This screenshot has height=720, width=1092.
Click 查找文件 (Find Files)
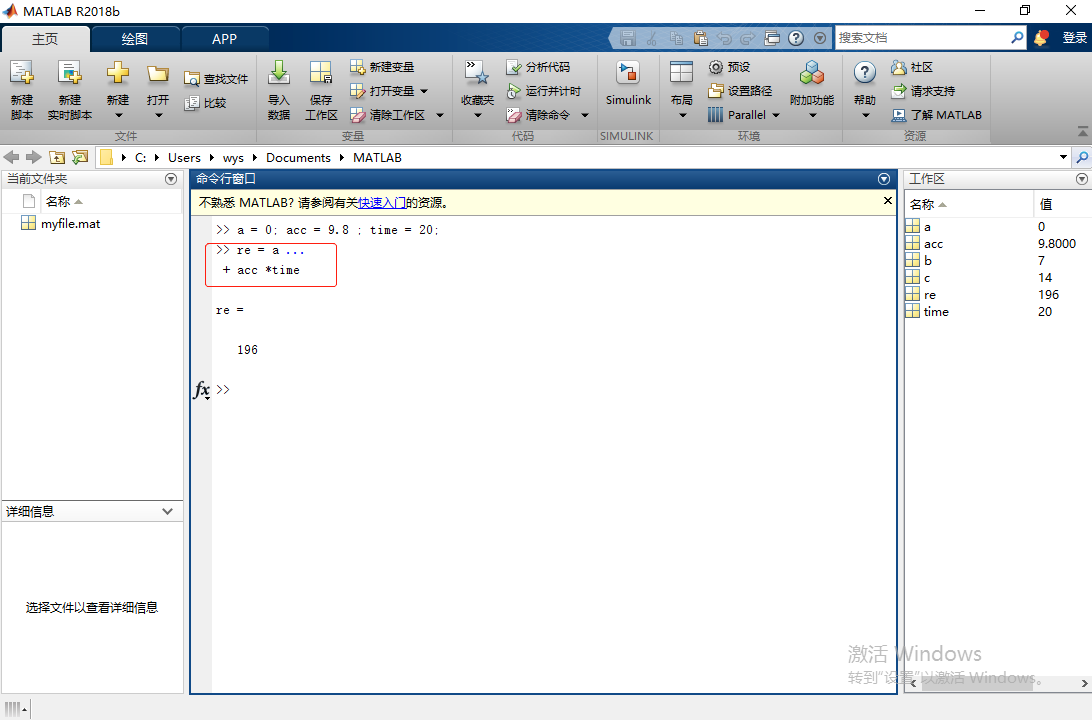(x=216, y=79)
